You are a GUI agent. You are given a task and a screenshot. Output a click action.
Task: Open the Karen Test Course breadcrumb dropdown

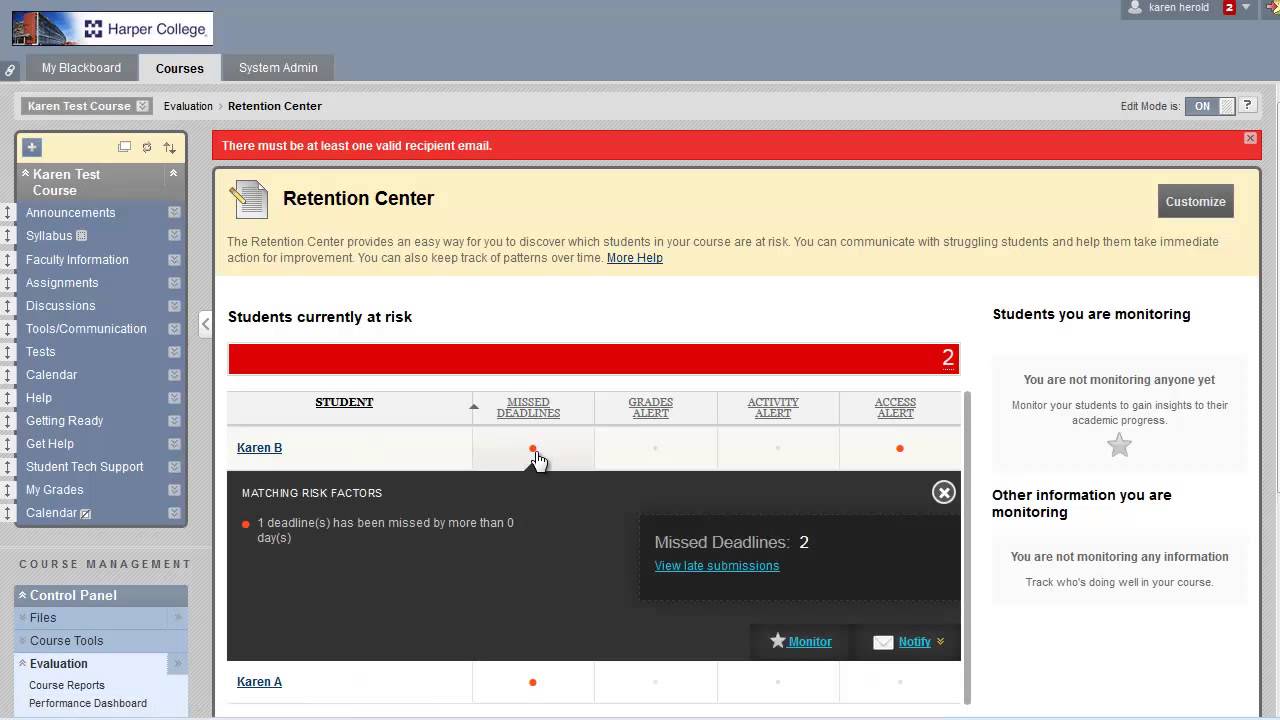pos(142,106)
